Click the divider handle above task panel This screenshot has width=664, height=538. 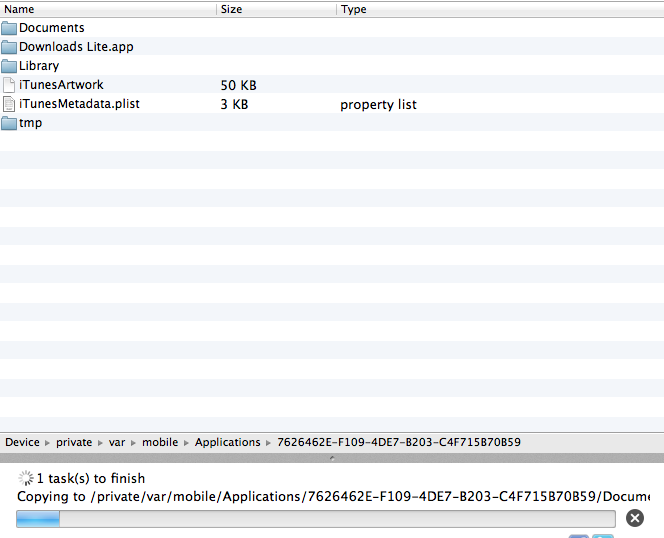[x=332, y=457]
